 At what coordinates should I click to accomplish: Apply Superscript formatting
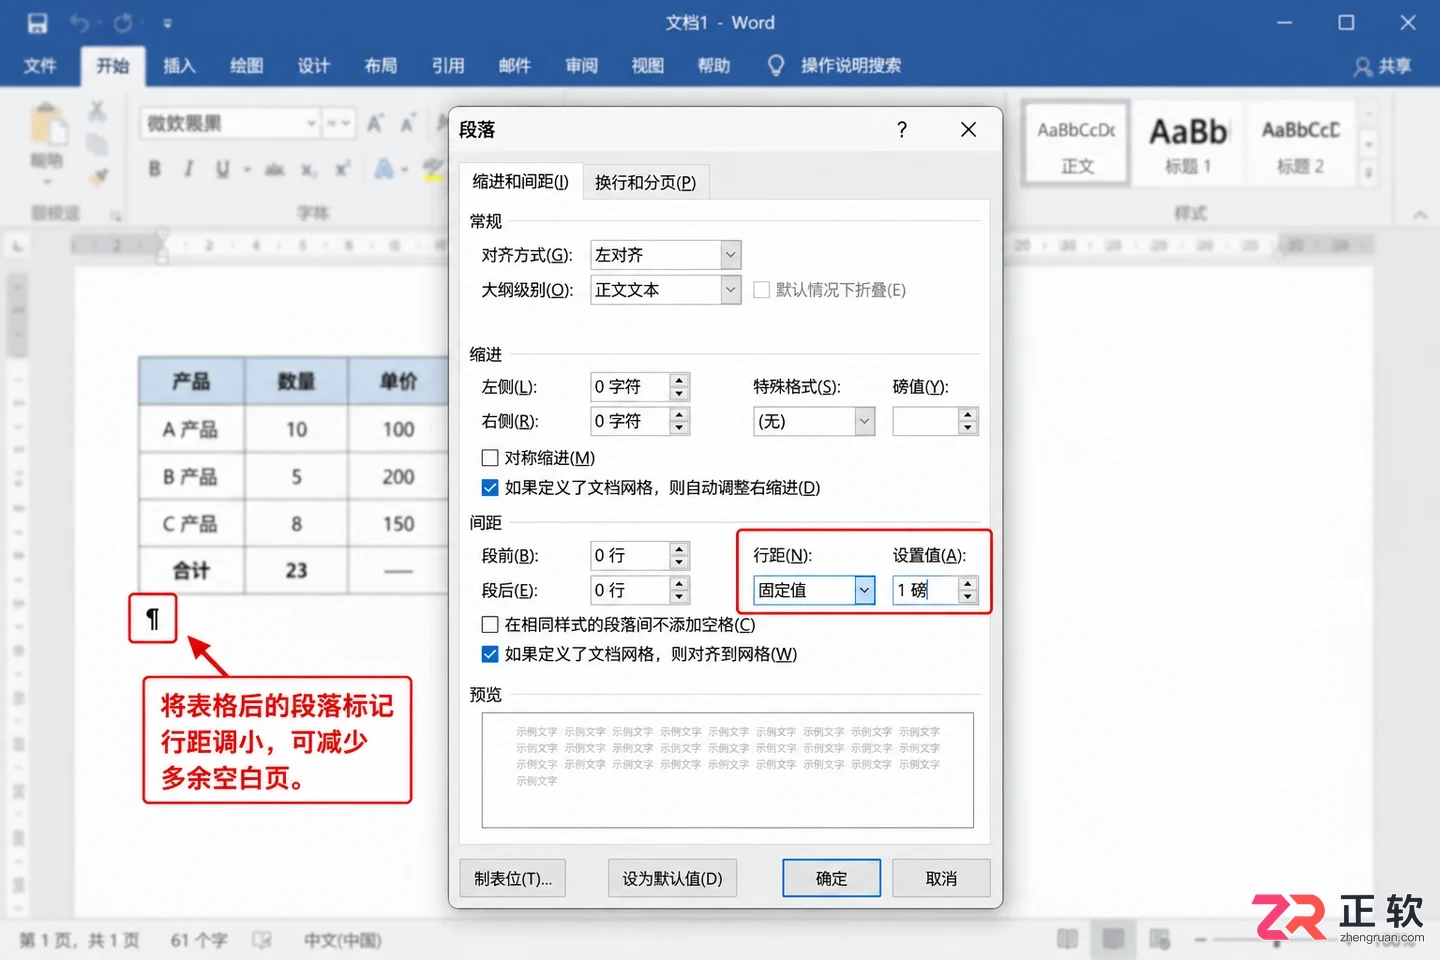(342, 169)
